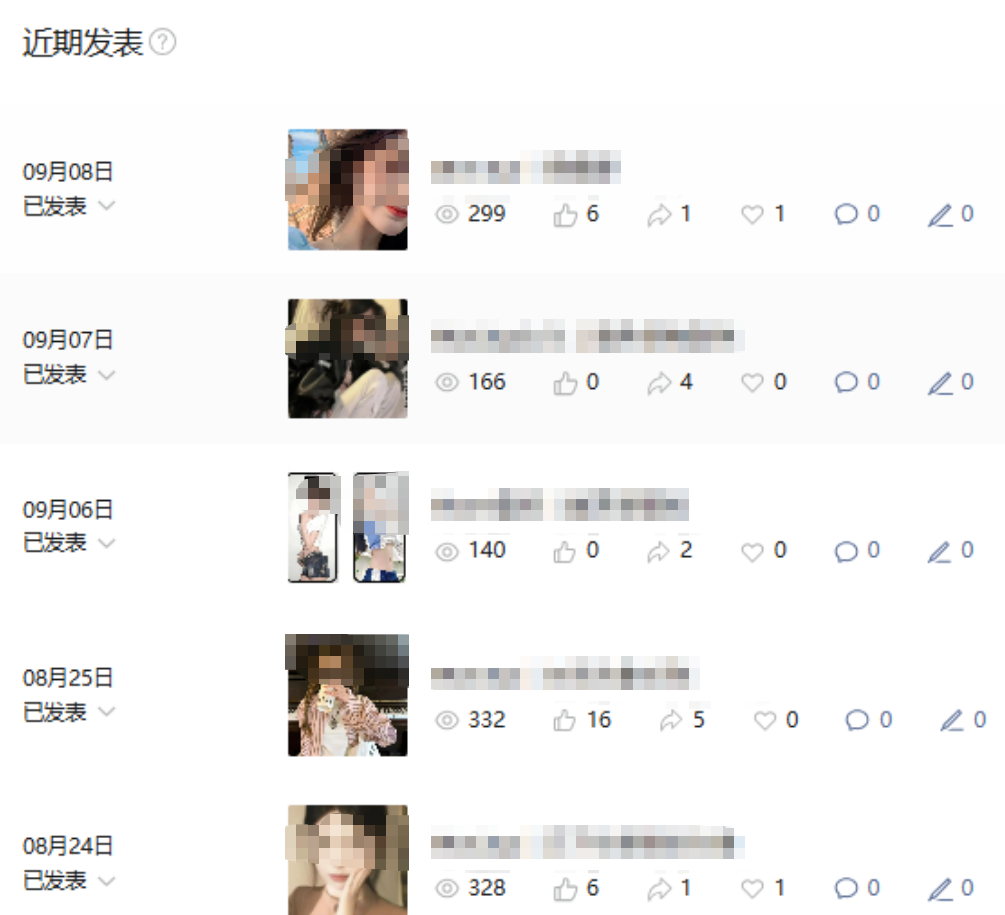Click the heart icon on 09月07日 post
Viewport: 1005px width, 915px height.
click(752, 383)
